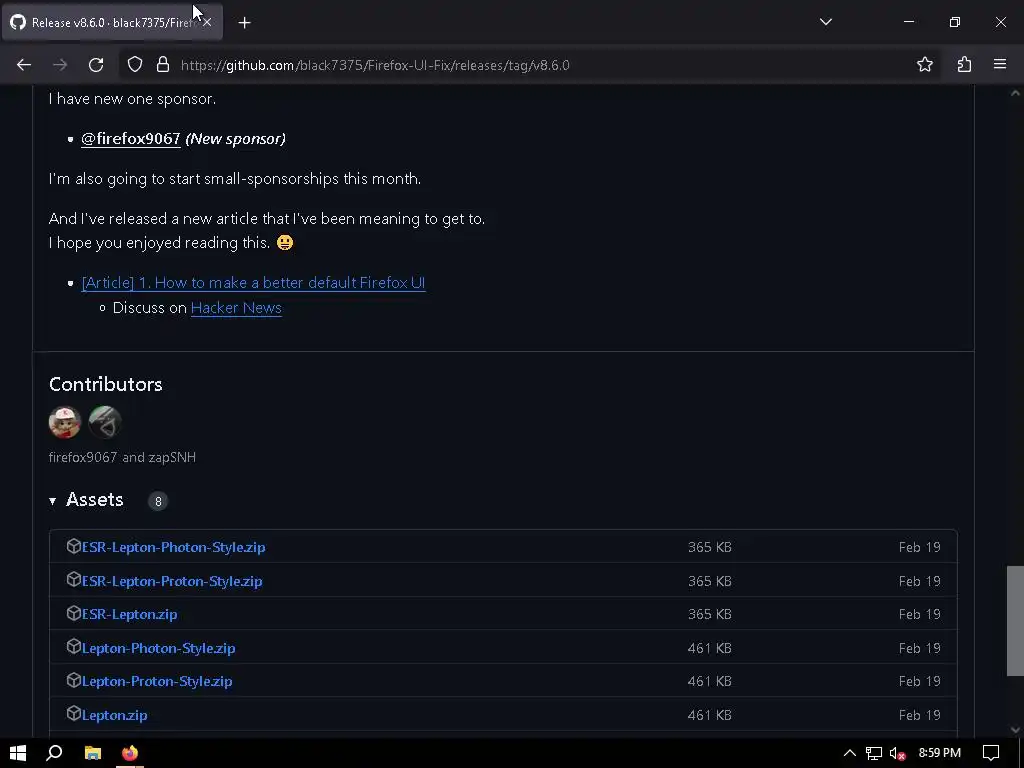This screenshot has width=1024, height=768.
Task: Click 365 KB size for ESR-Lepton.zip
Action: pyautogui.click(x=709, y=615)
